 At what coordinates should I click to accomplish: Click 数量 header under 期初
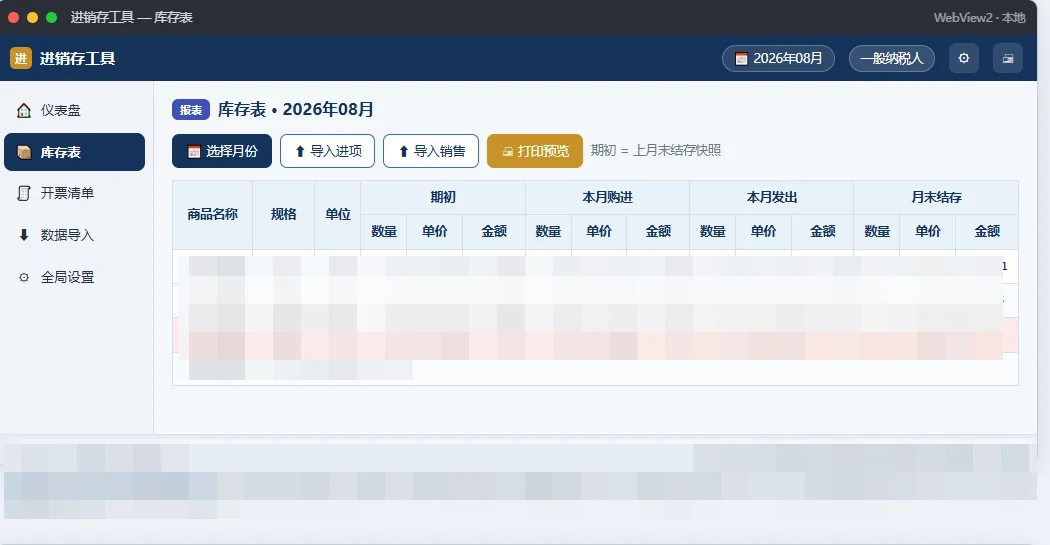pos(384,232)
